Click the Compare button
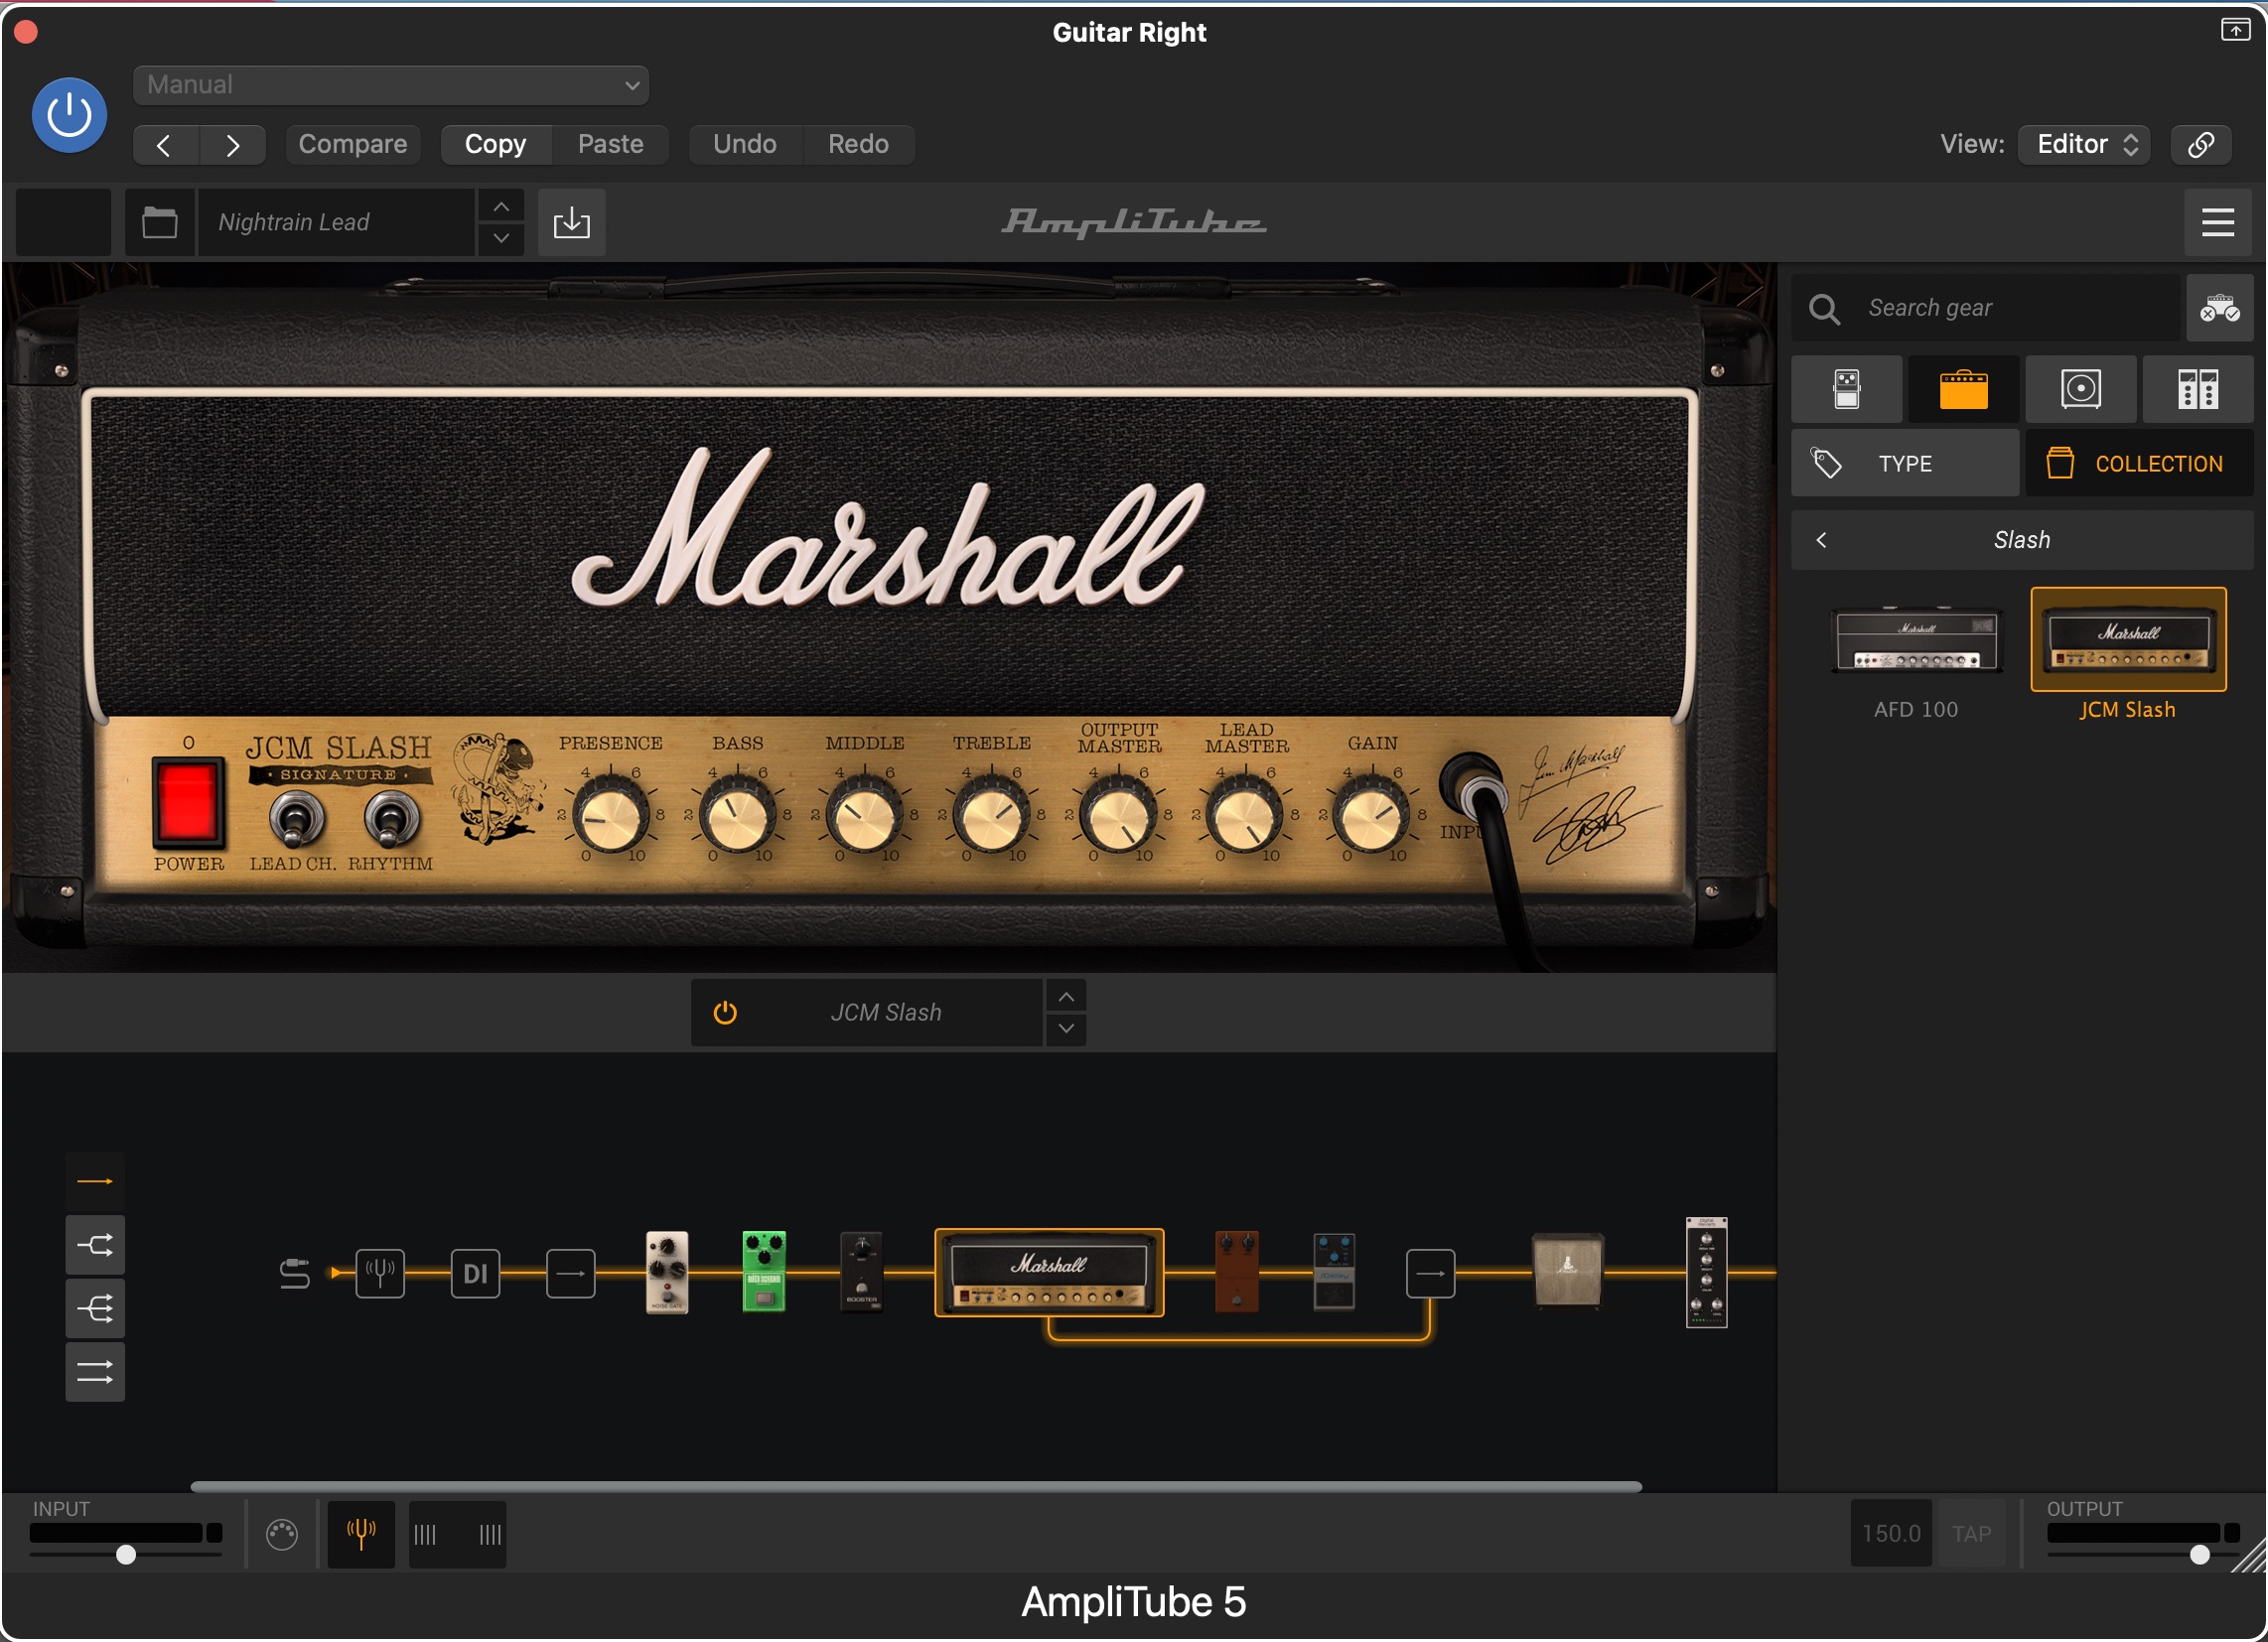 353,145
